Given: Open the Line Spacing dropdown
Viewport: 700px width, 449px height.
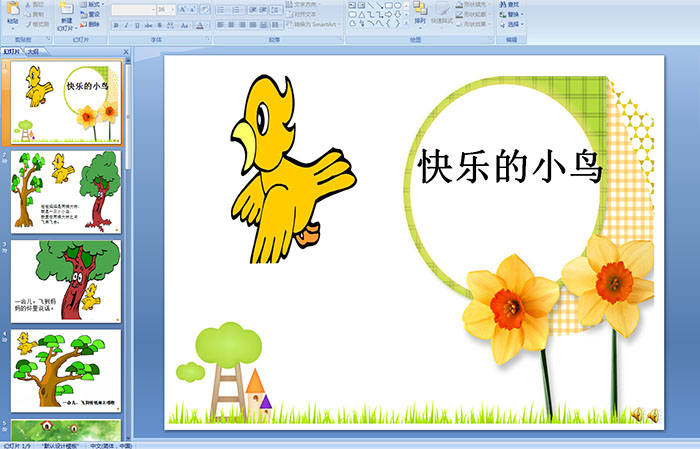Looking at the screenshot, I should 276,9.
